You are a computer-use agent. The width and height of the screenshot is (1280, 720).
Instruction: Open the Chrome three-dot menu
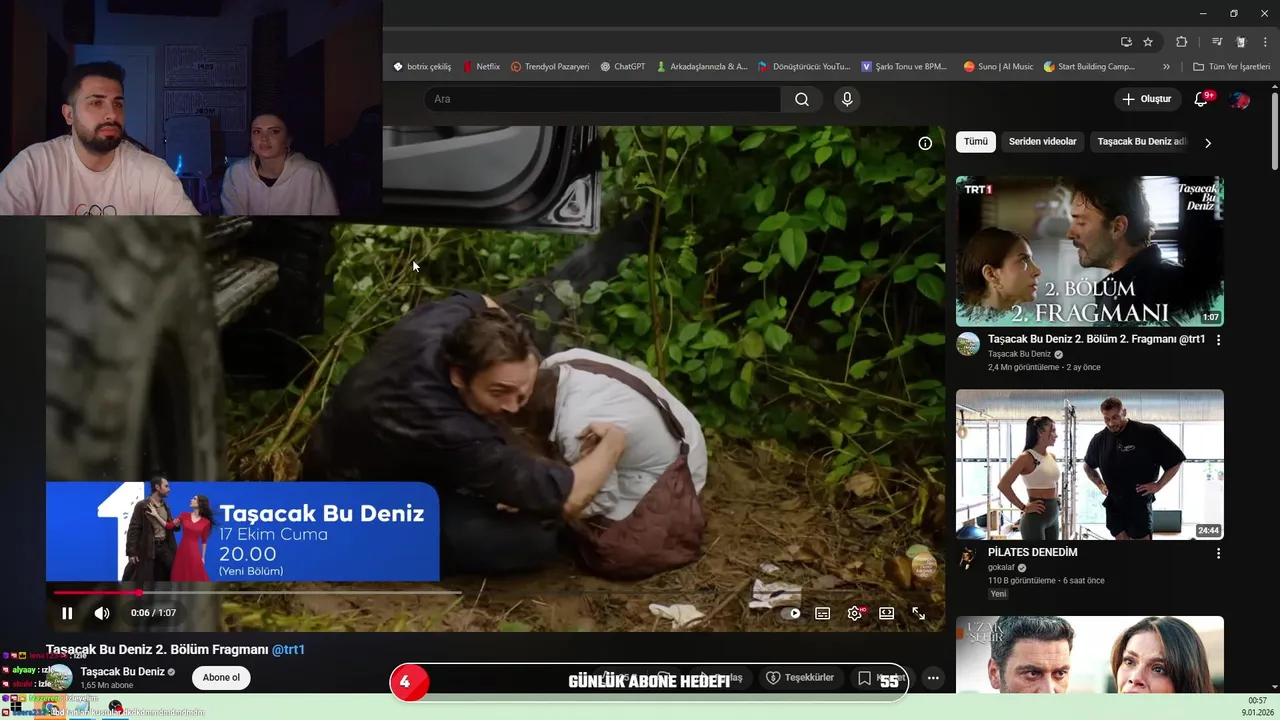(1265, 42)
